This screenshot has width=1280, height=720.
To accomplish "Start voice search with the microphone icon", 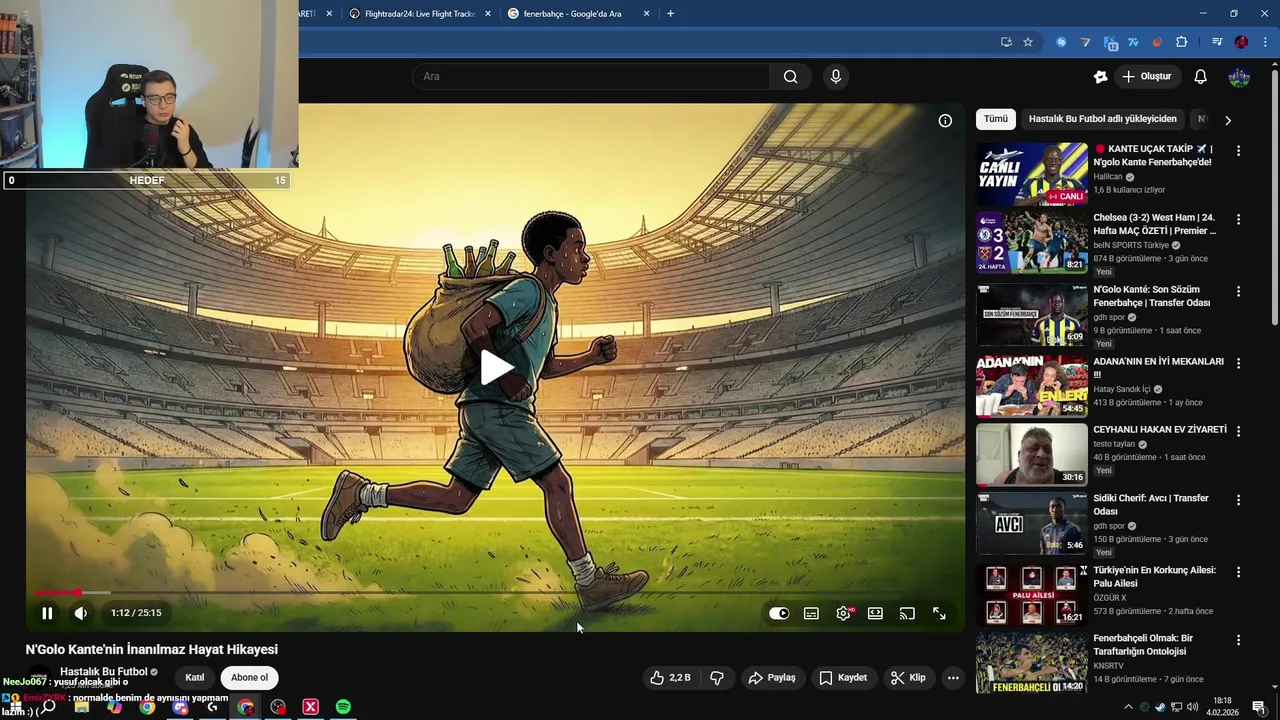I will click(x=836, y=76).
